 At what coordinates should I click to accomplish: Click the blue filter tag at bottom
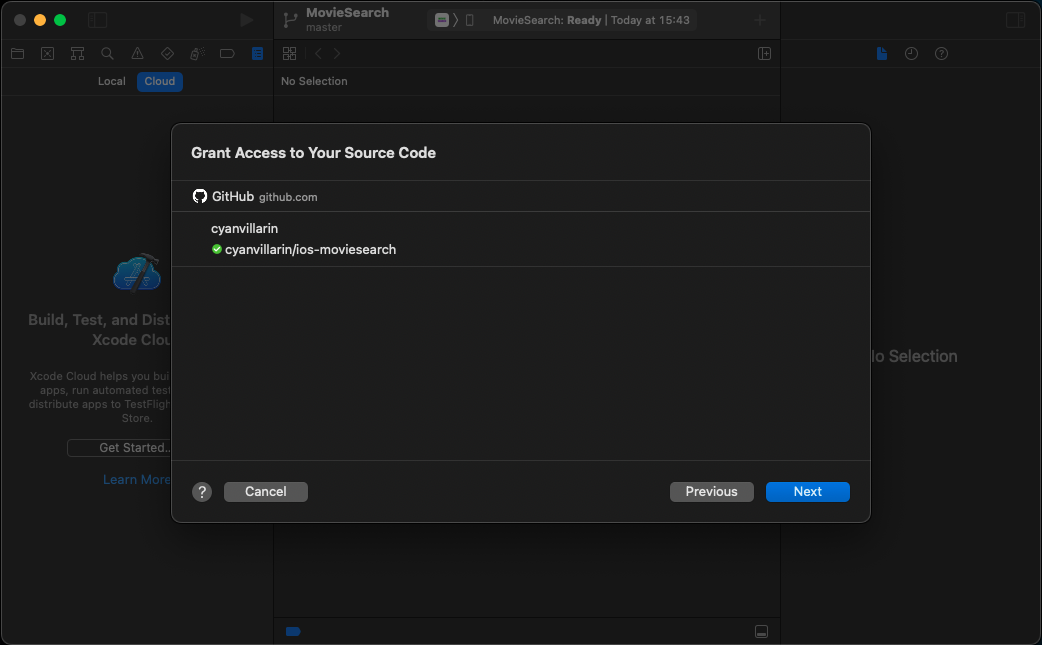click(x=293, y=631)
